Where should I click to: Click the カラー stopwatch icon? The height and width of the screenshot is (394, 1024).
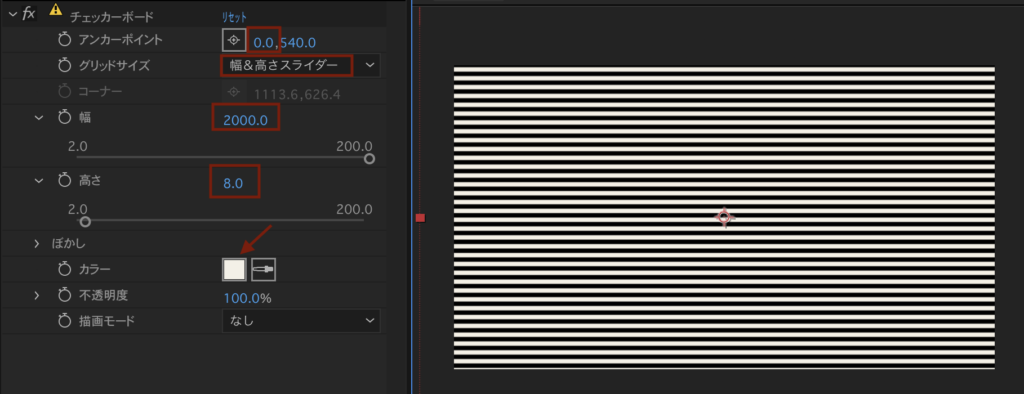[x=63, y=269]
